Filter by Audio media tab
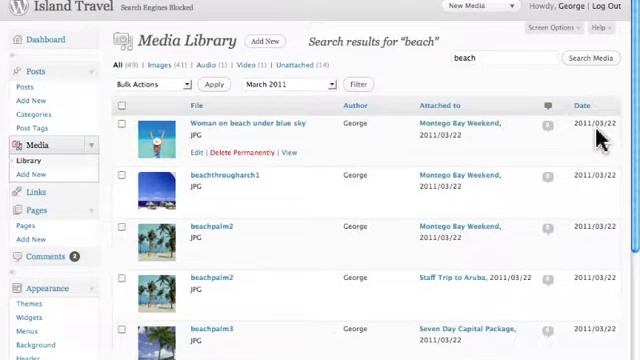This screenshot has height=360, width=640. point(206,65)
